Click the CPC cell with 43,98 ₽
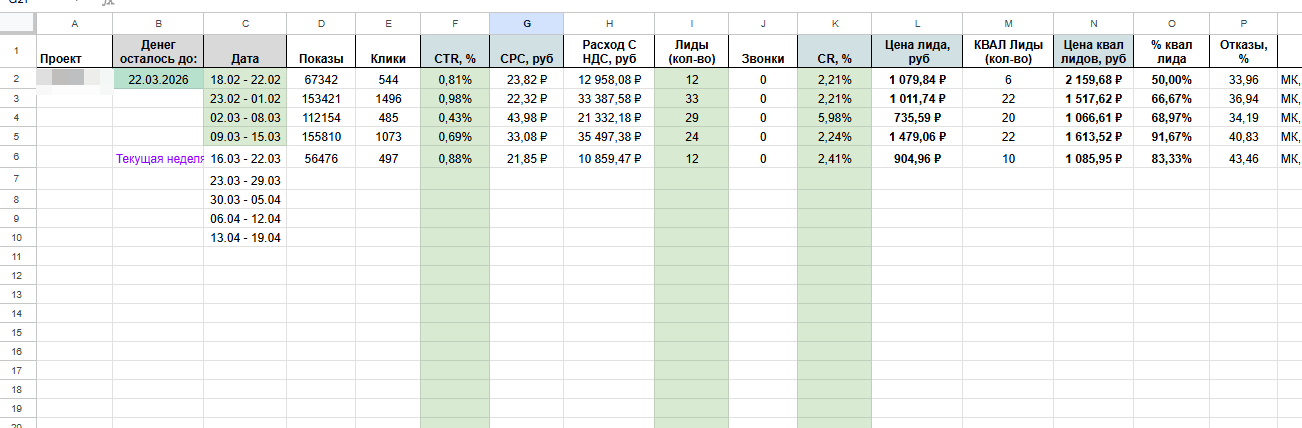 click(x=526, y=118)
